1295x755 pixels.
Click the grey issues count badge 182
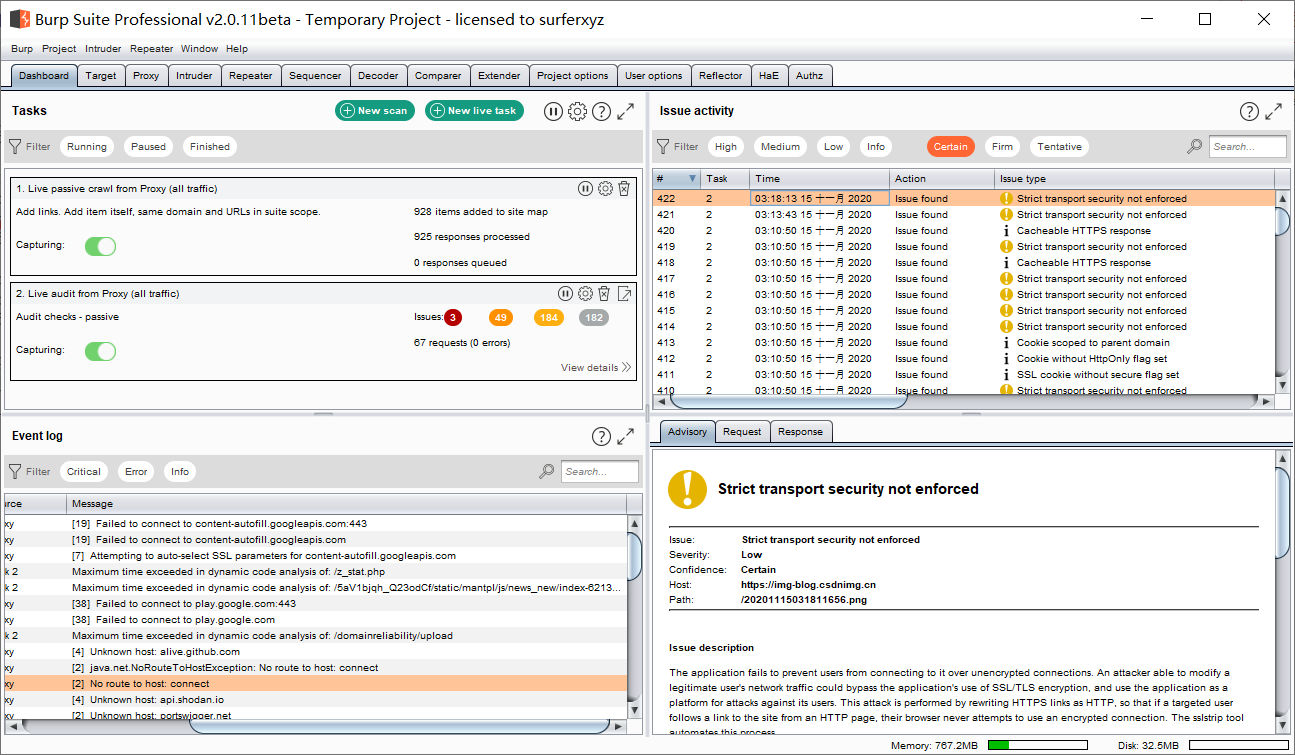click(x=594, y=317)
